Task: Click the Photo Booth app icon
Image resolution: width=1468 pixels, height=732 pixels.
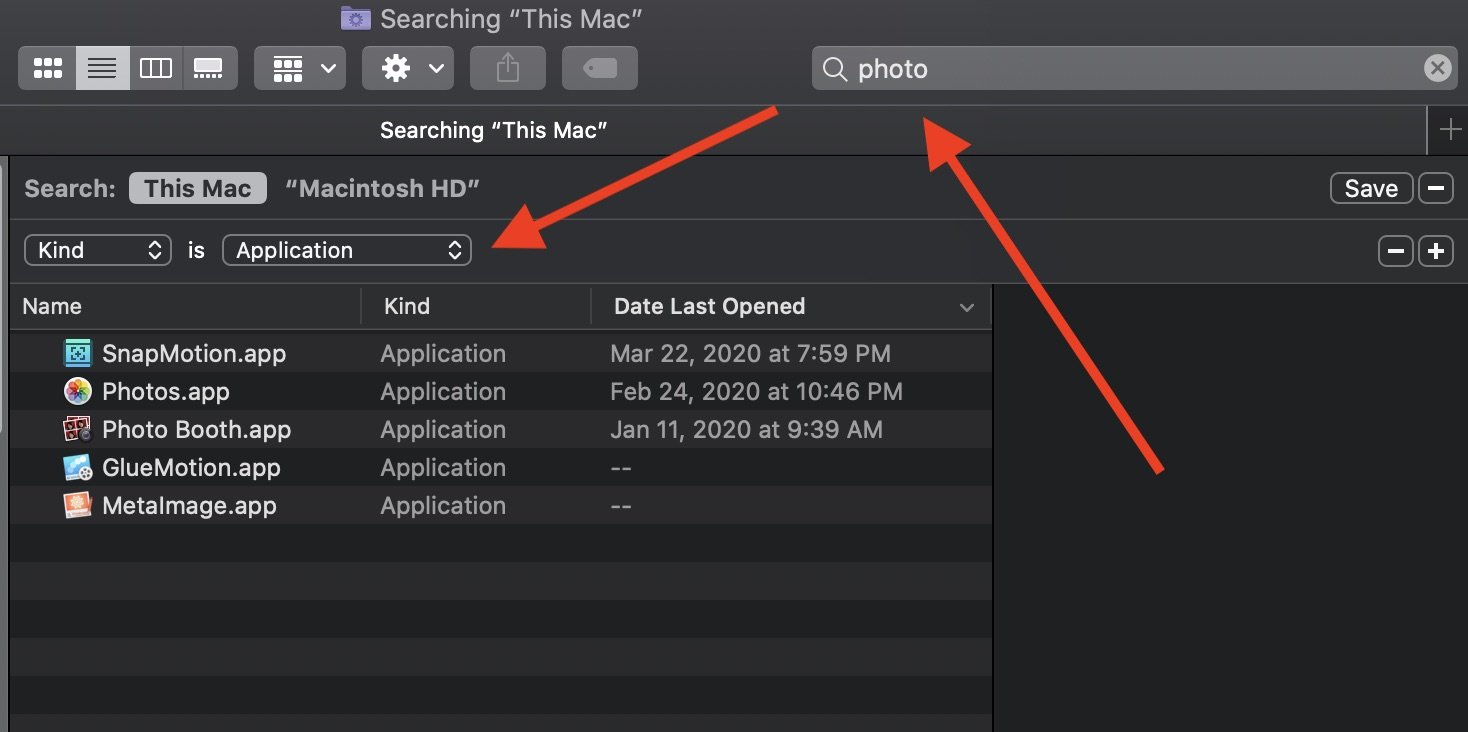Action: click(78, 429)
